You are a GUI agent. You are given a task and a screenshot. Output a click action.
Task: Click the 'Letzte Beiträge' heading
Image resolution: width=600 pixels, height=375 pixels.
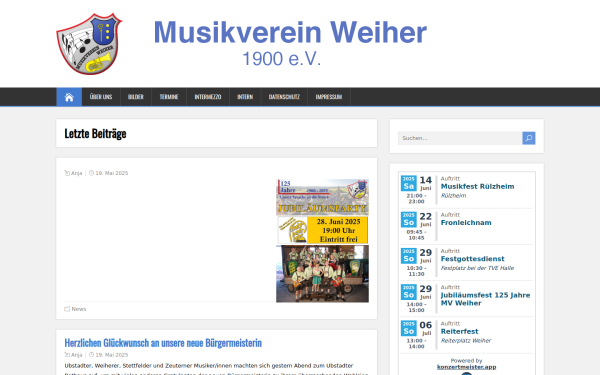point(95,134)
